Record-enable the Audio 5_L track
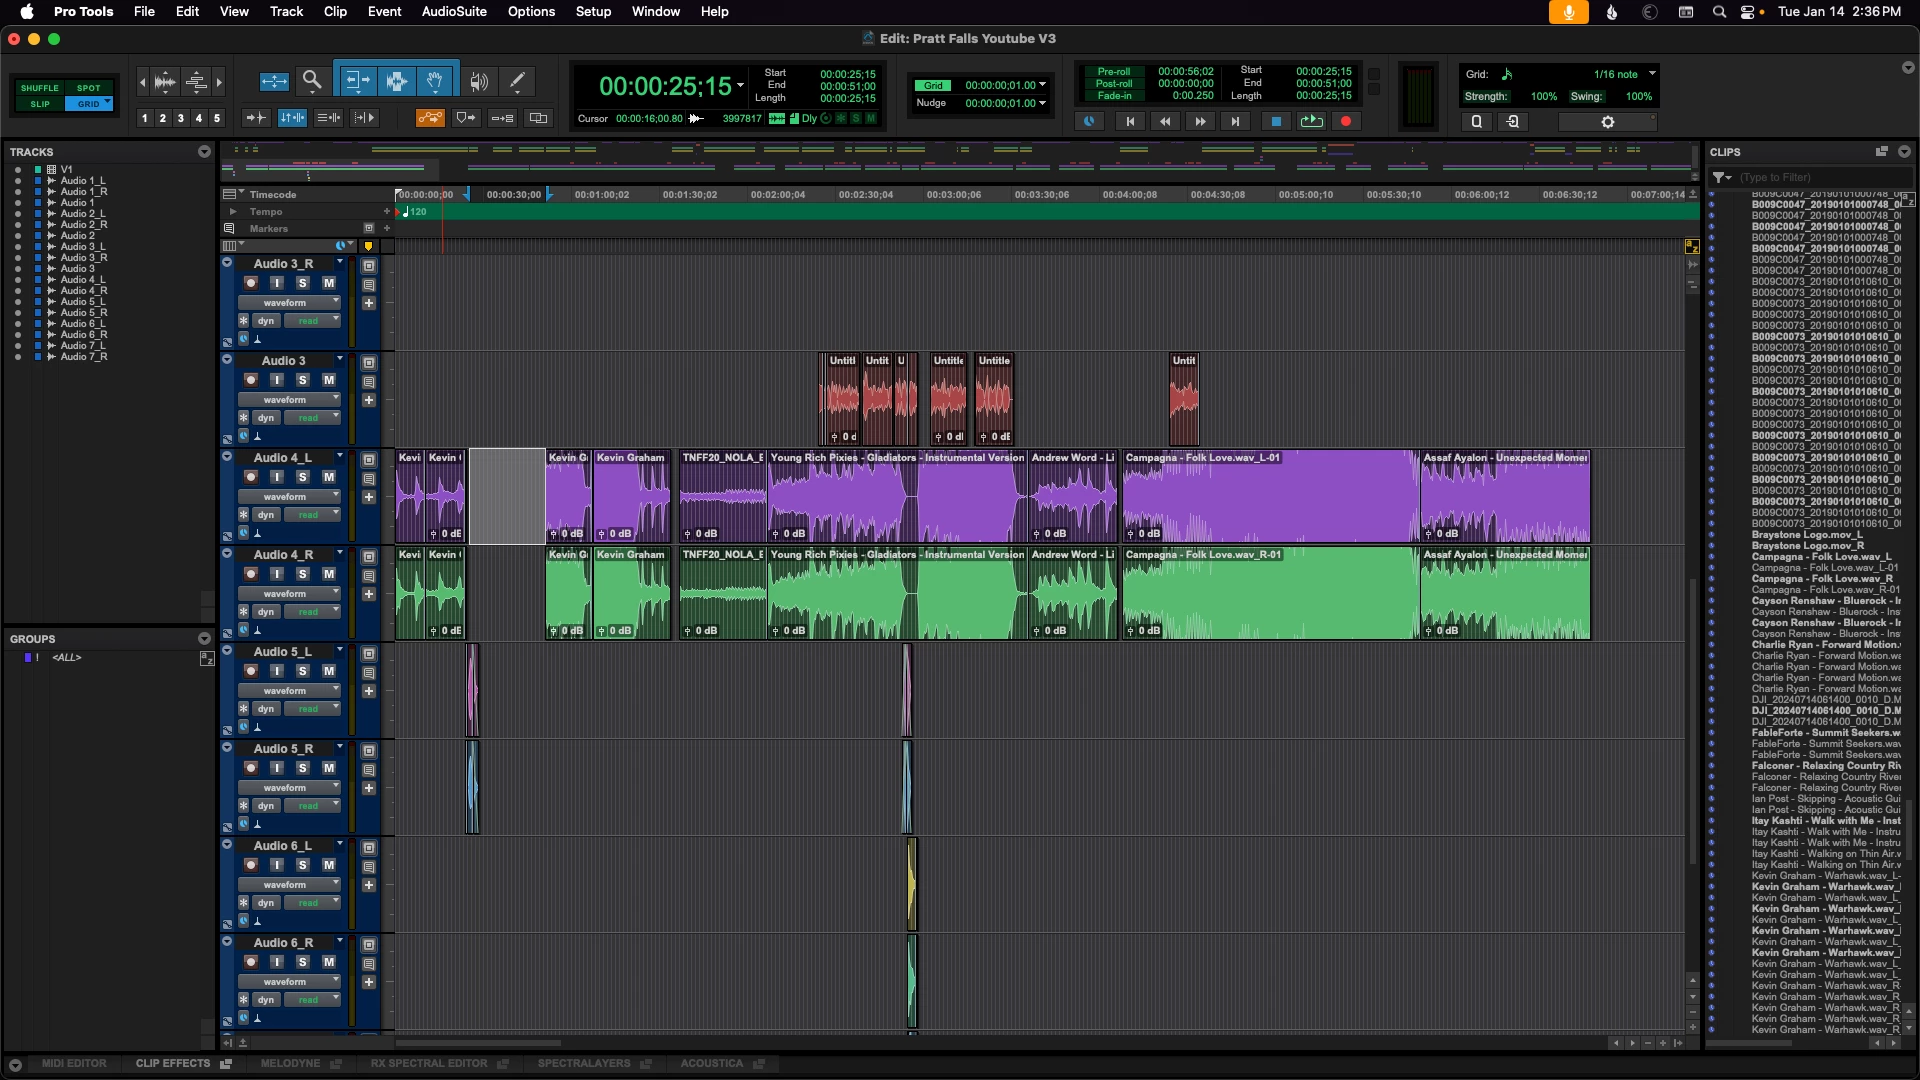The image size is (1920, 1080). (x=251, y=671)
